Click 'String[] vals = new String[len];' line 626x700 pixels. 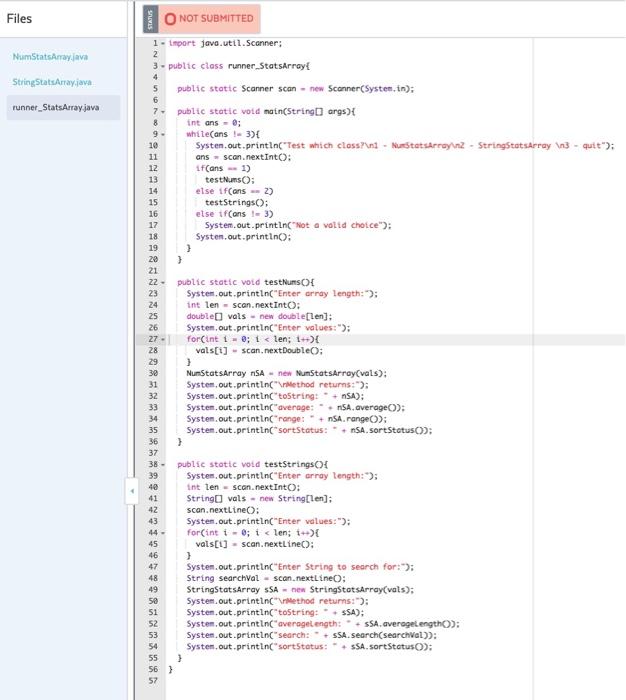tap(259, 499)
